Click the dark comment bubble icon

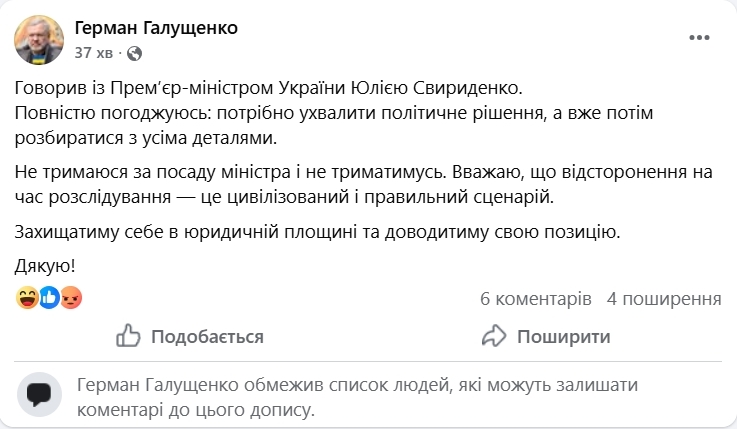pyautogui.click(x=40, y=397)
